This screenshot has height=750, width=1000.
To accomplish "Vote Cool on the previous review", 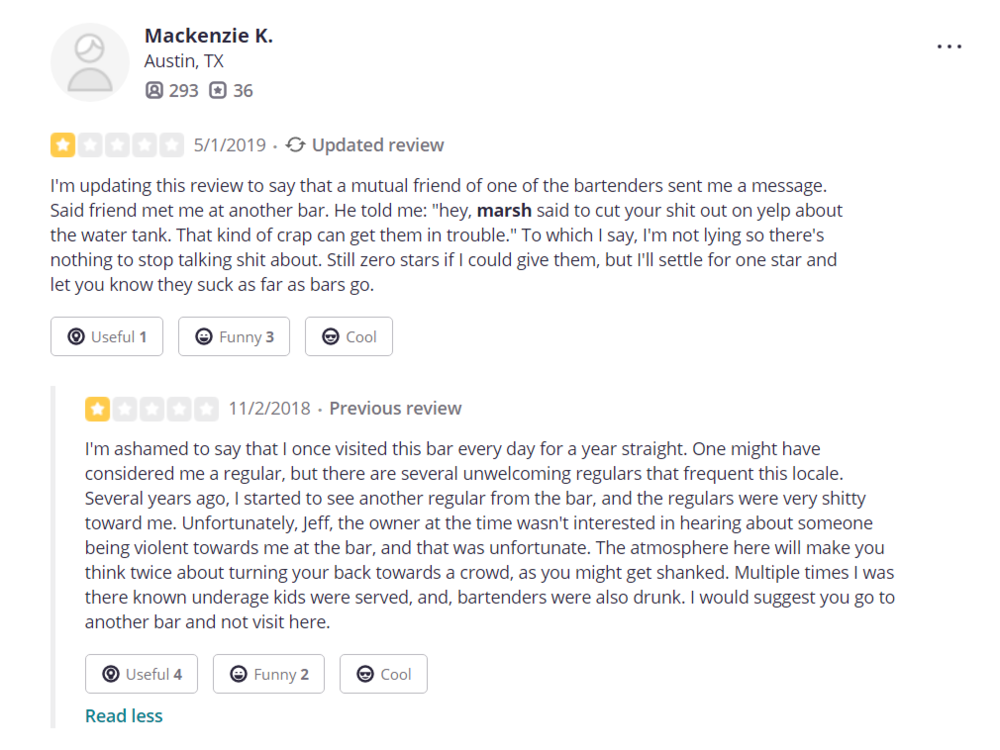I will [x=384, y=674].
